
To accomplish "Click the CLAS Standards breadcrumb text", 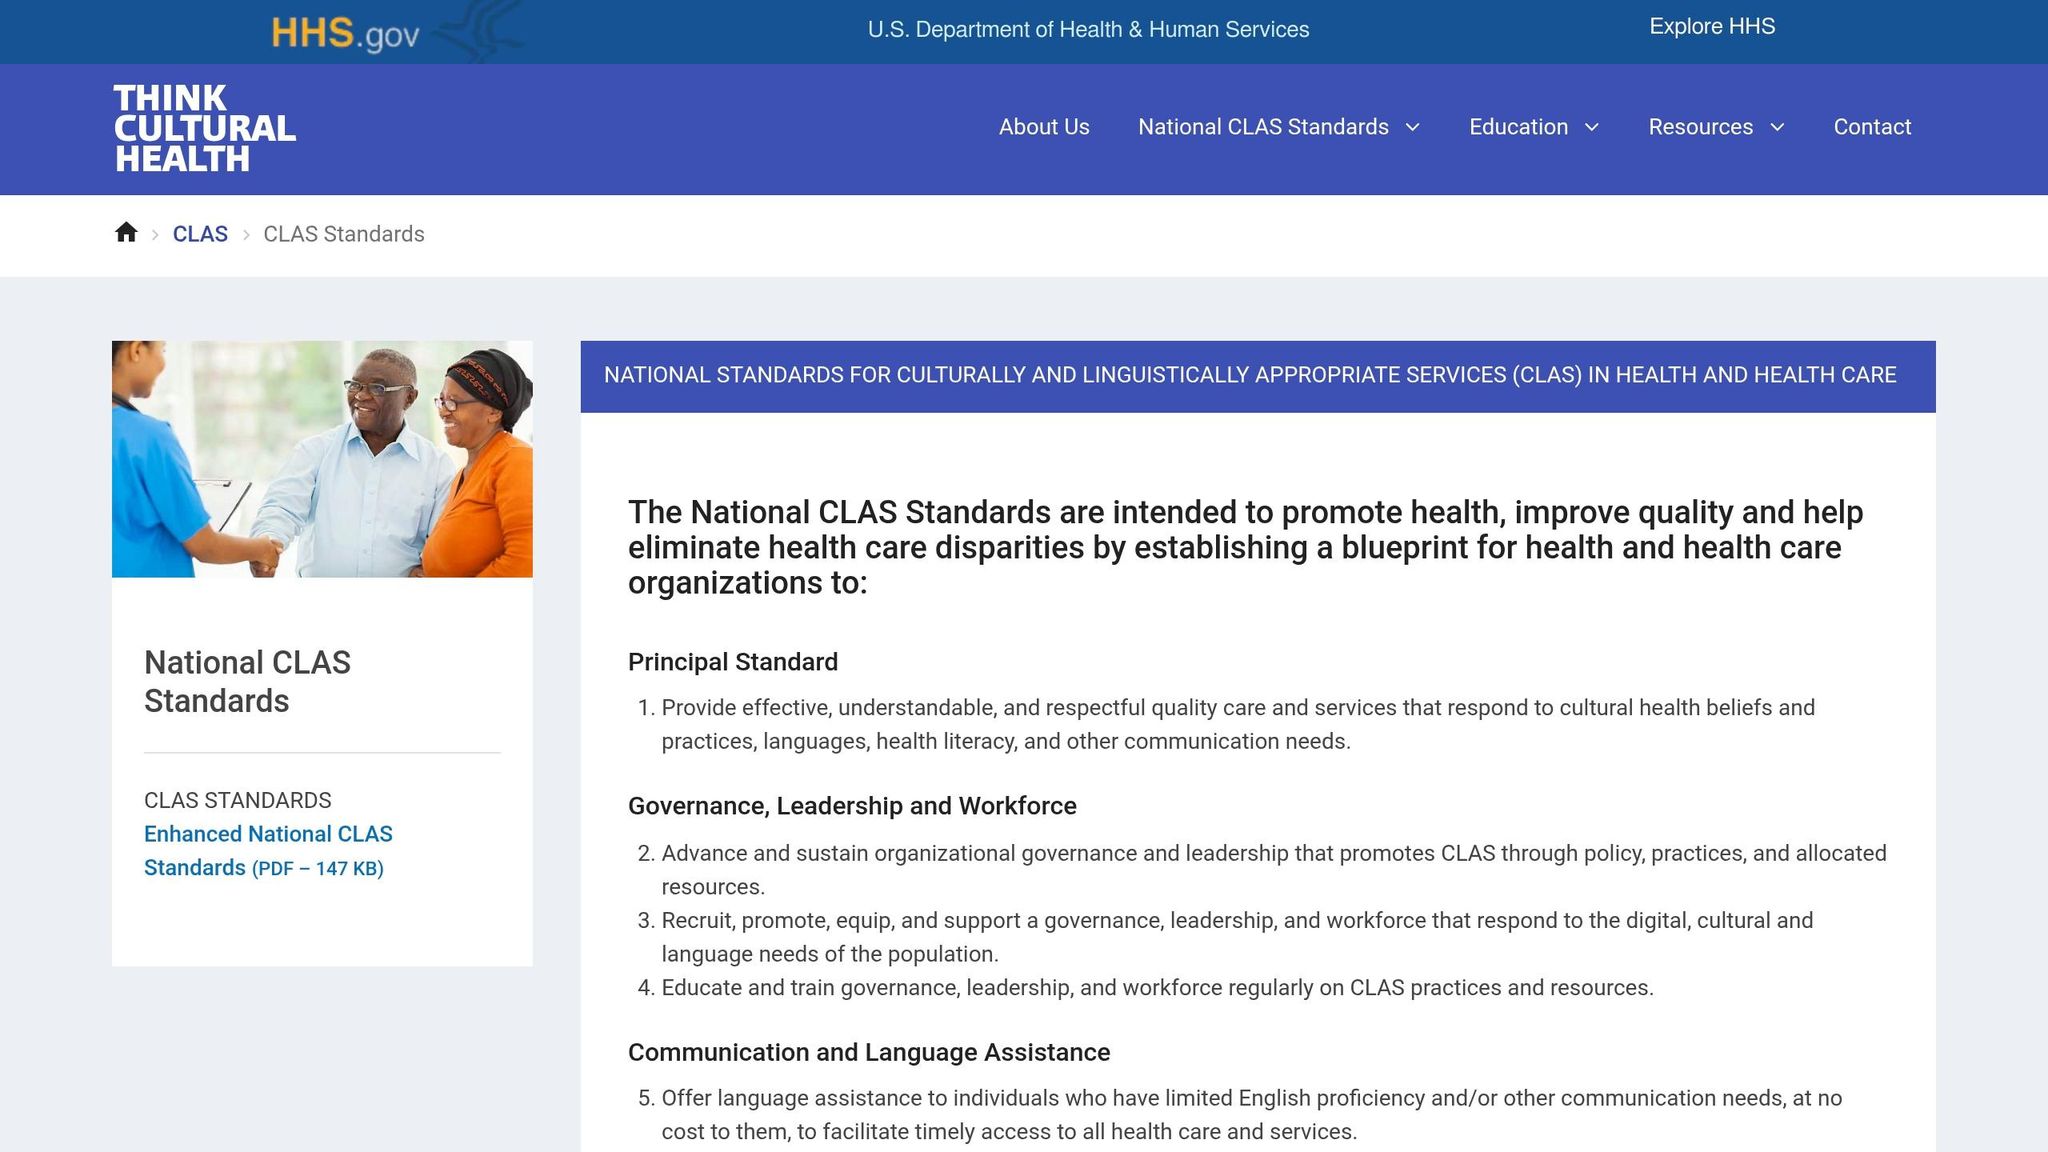I will pos(343,234).
